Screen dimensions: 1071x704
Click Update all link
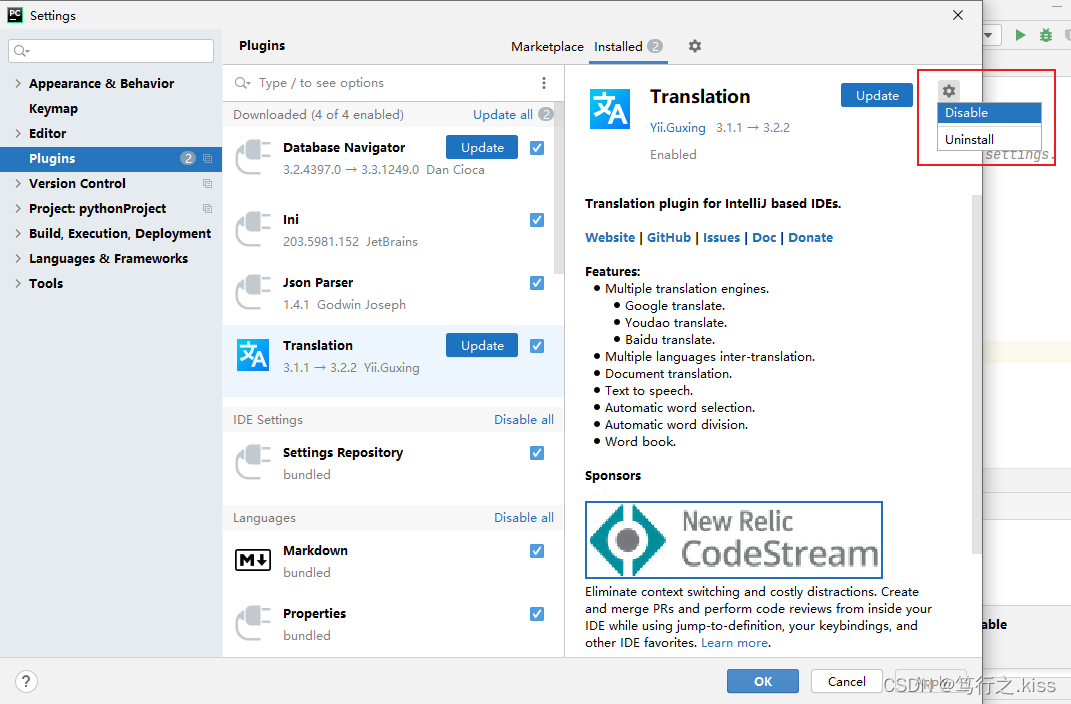tap(503, 115)
